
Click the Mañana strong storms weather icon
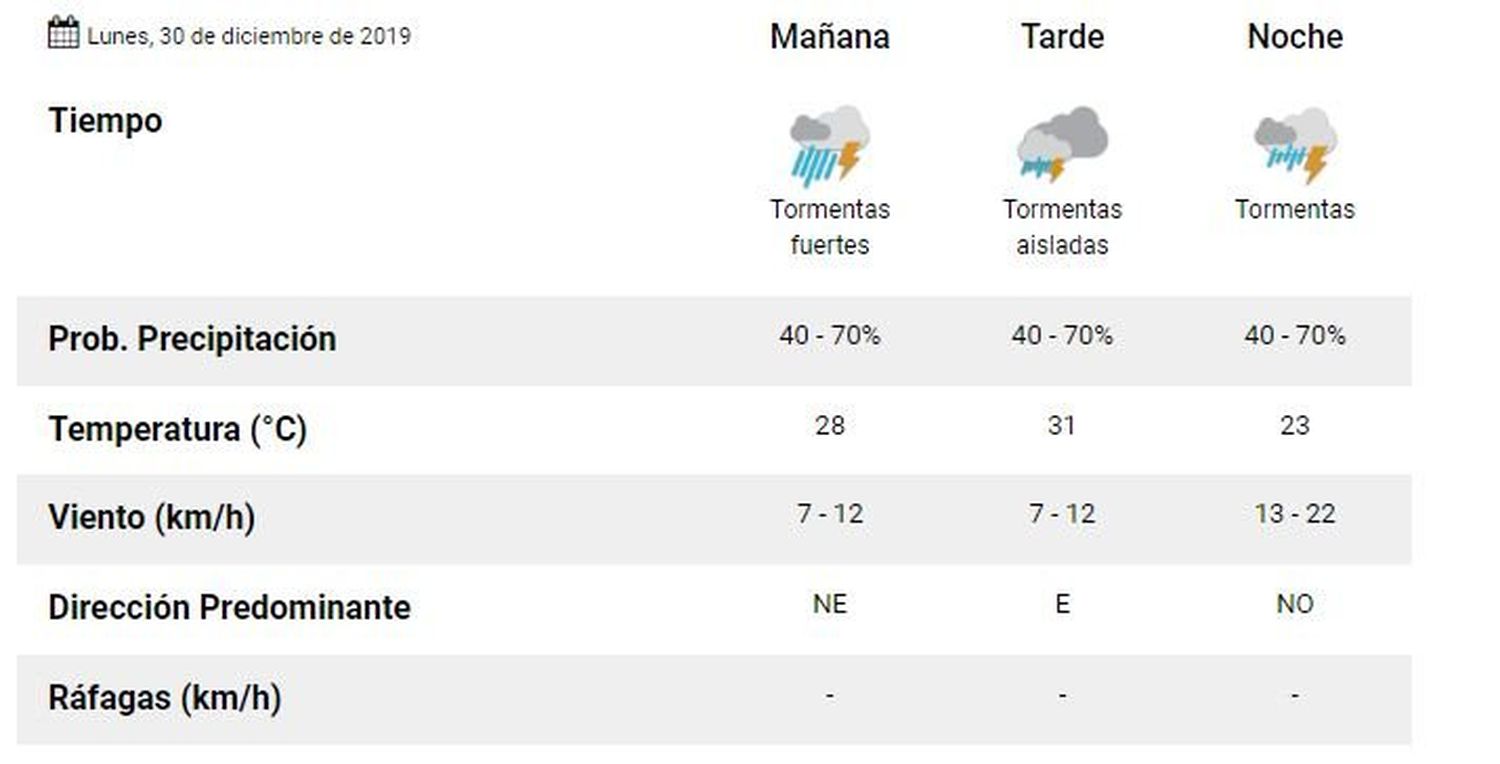829,146
